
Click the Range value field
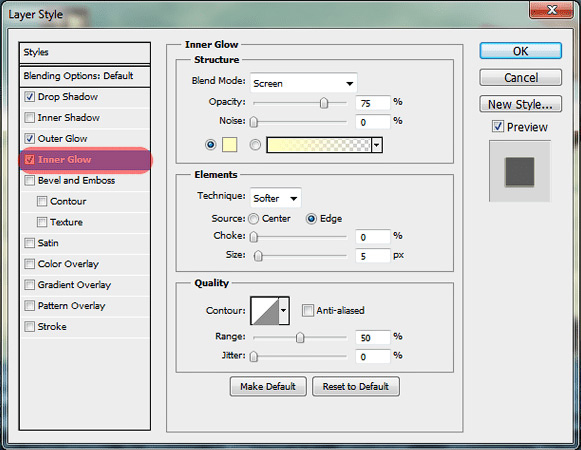373,337
